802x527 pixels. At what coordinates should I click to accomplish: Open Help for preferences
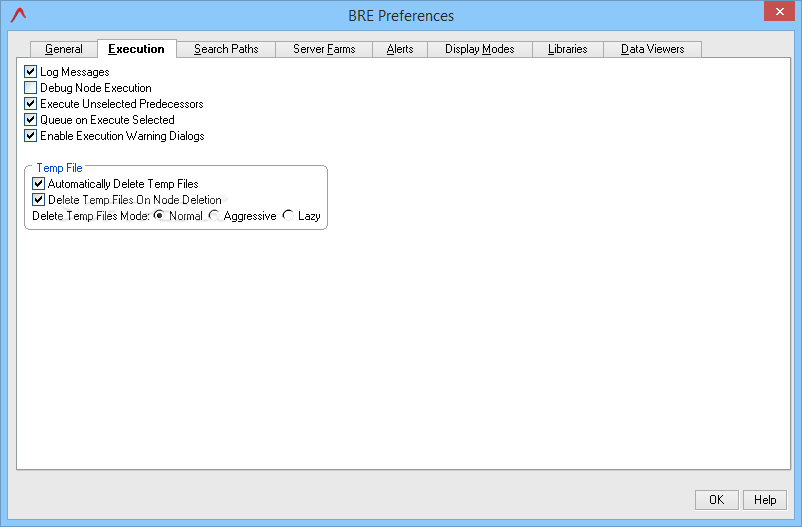[x=765, y=500]
